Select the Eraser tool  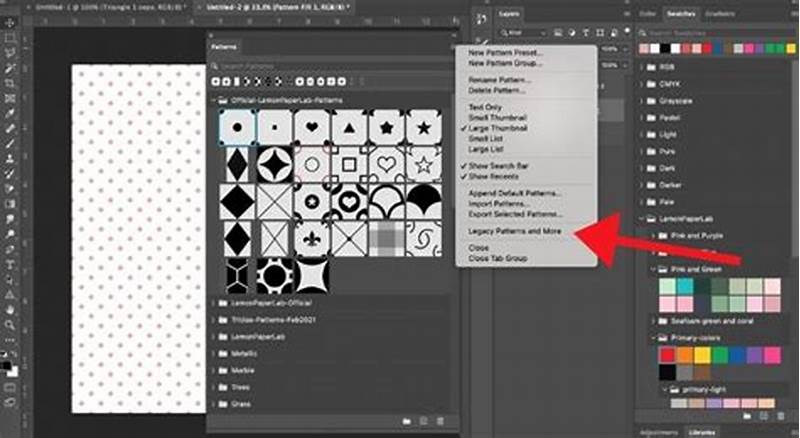pos(10,189)
